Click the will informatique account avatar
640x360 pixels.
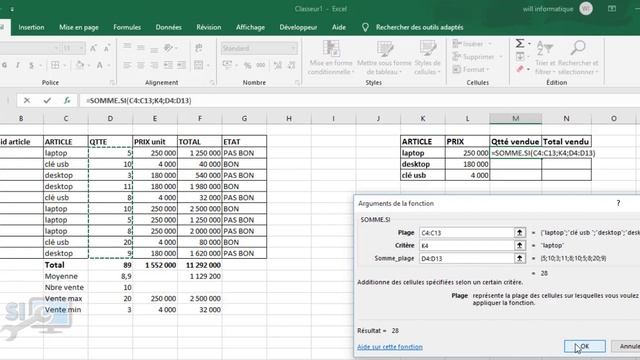point(586,9)
